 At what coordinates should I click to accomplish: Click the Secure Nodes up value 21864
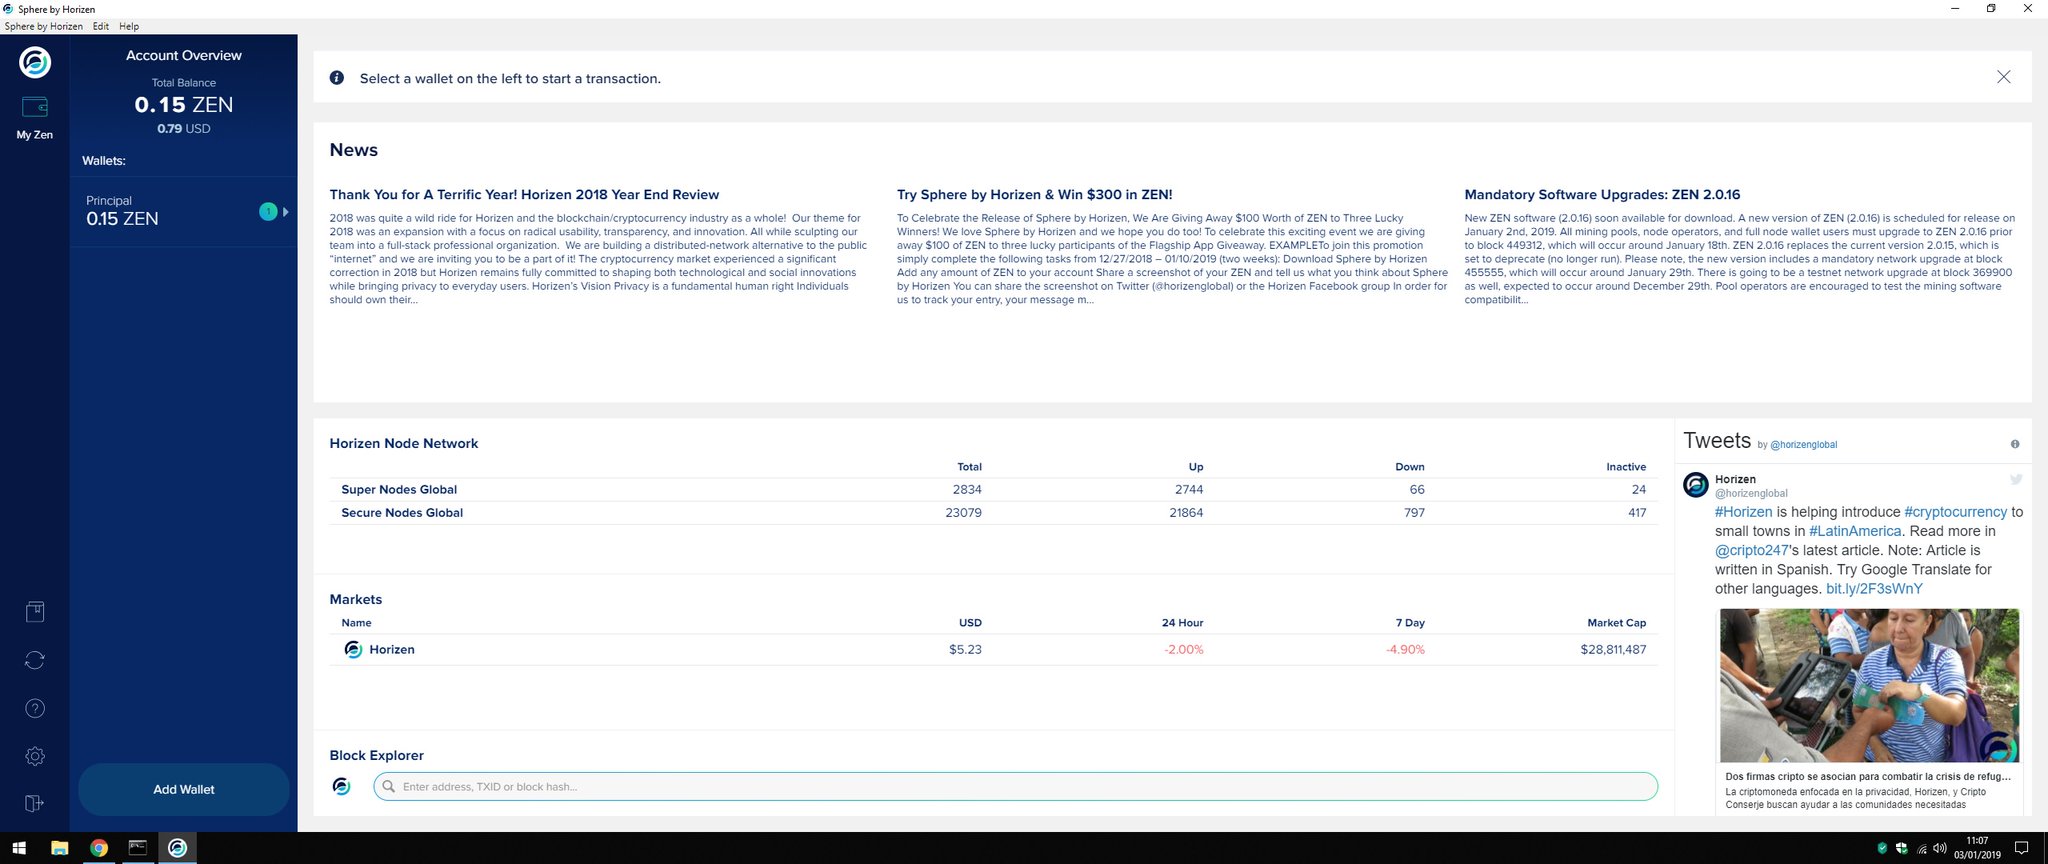point(1186,513)
